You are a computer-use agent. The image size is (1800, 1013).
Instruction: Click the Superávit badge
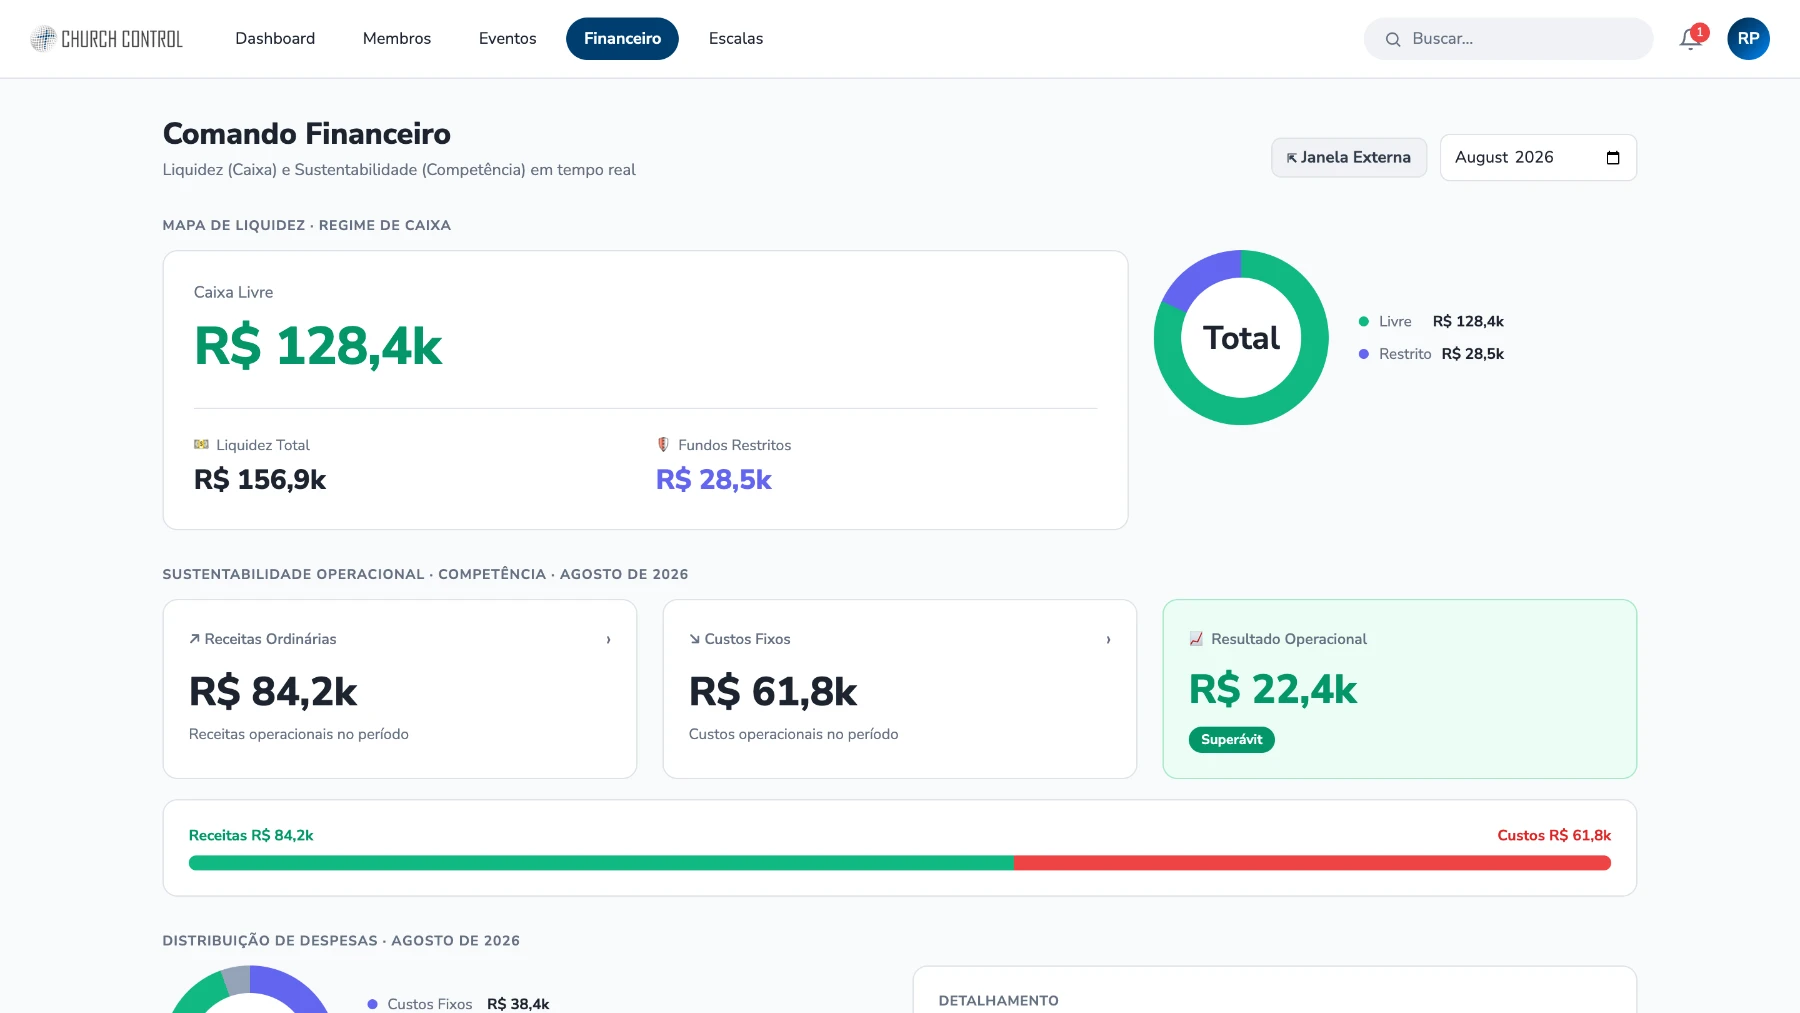[x=1231, y=740]
